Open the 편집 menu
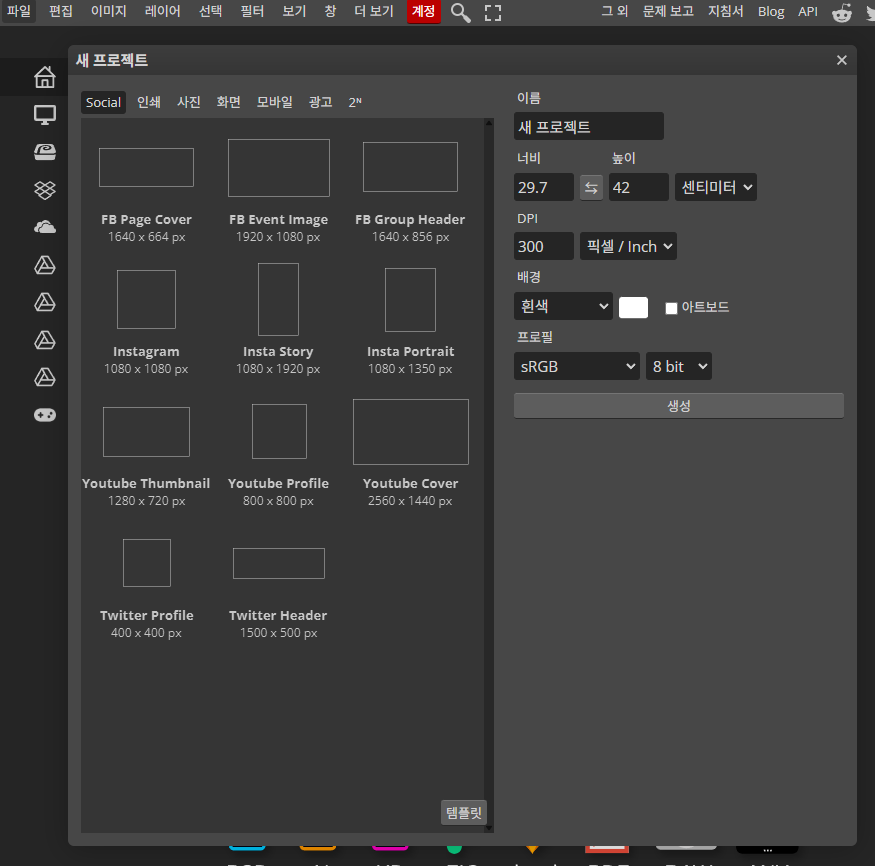 [60, 11]
